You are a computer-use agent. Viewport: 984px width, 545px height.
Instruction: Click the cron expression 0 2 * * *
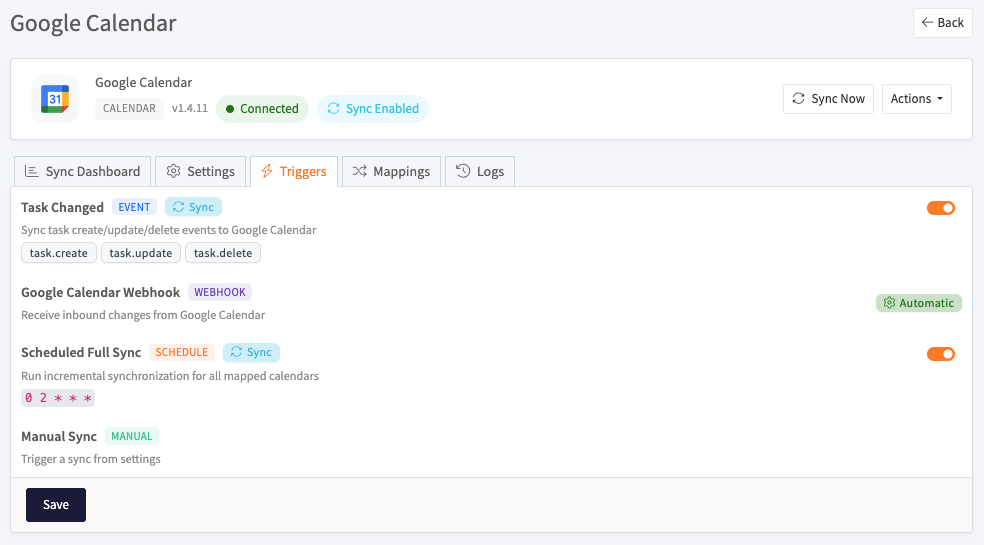(58, 397)
